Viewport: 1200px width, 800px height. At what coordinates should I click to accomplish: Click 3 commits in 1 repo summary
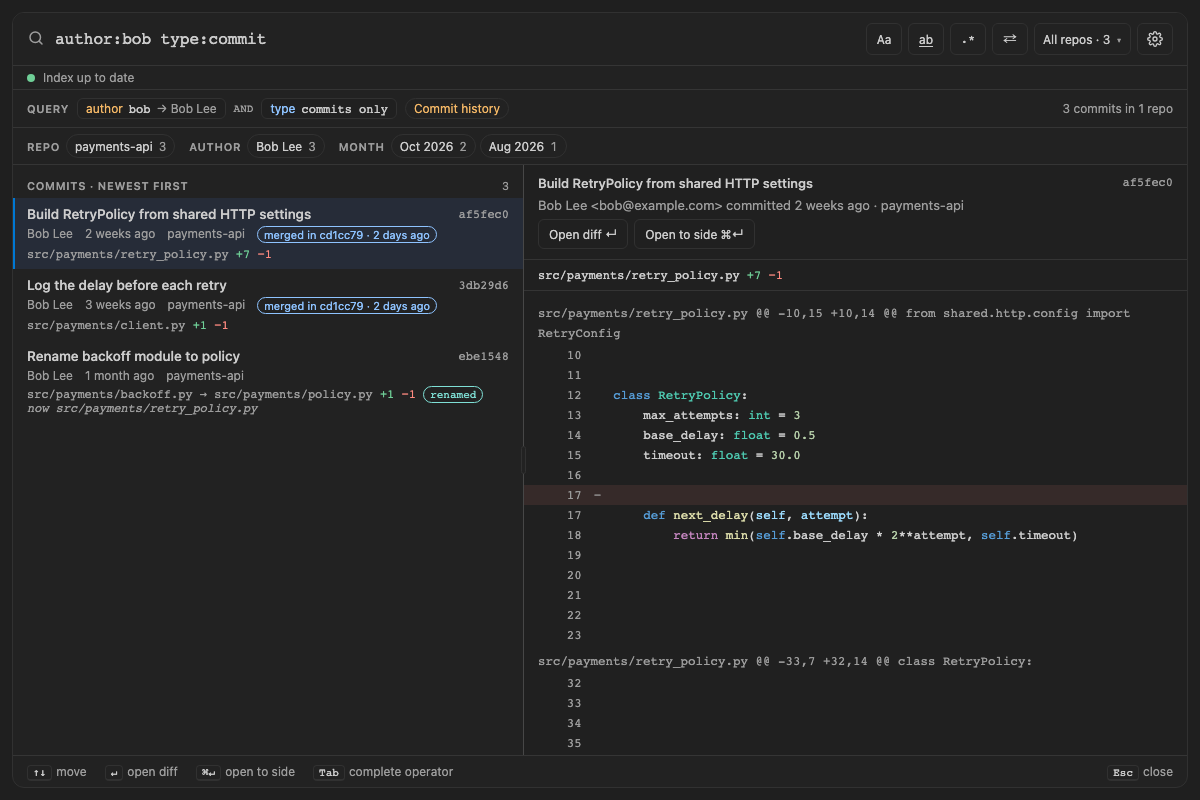(1118, 109)
